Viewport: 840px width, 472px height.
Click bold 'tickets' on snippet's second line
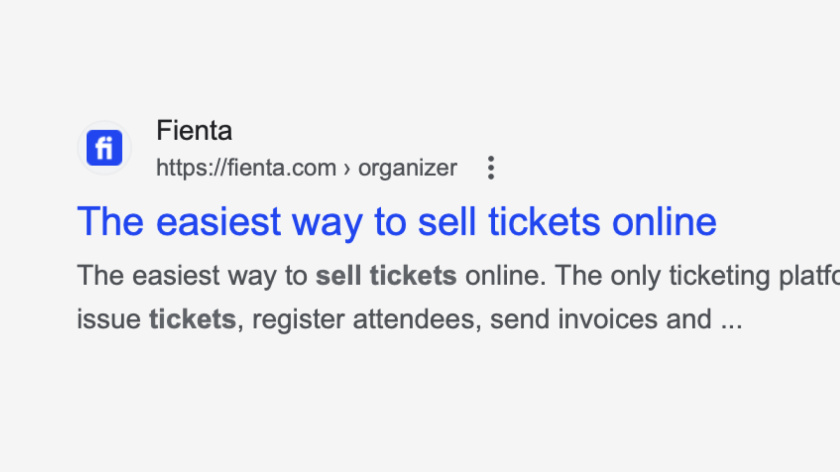[192, 320]
